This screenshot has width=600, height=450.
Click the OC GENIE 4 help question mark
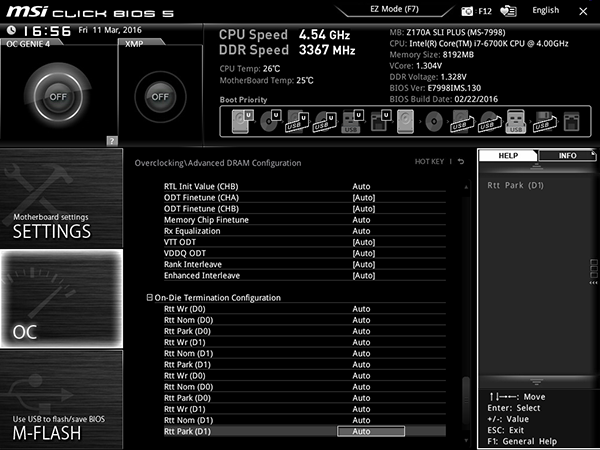coord(112,141)
